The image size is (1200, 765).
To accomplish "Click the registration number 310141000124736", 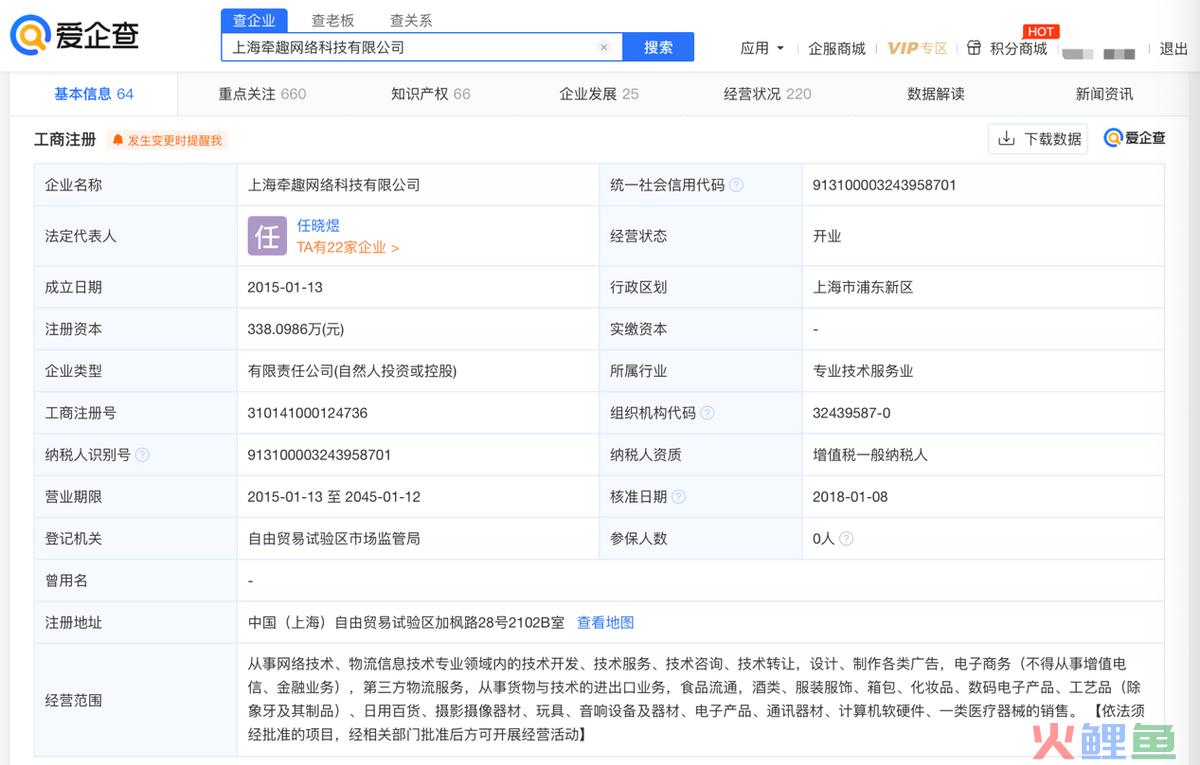I will 308,413.
